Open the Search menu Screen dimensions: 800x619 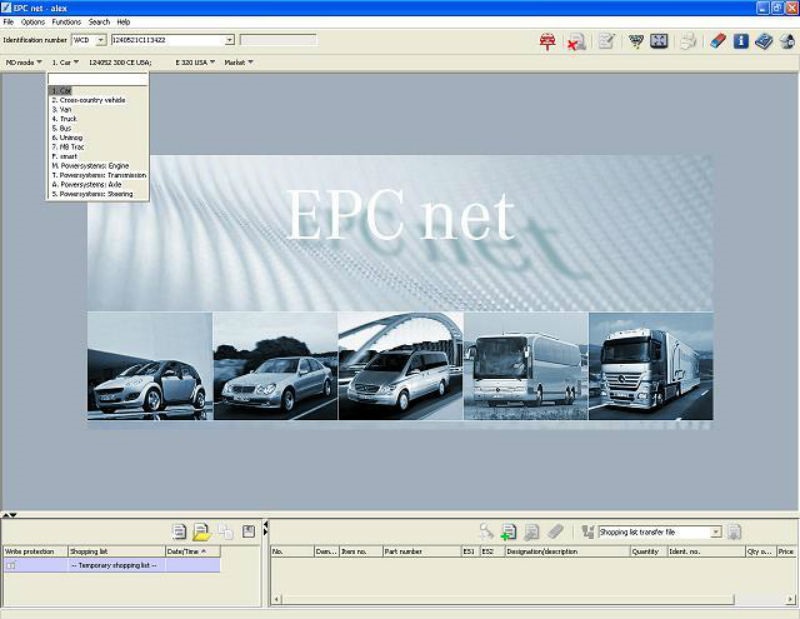[99, 22]
